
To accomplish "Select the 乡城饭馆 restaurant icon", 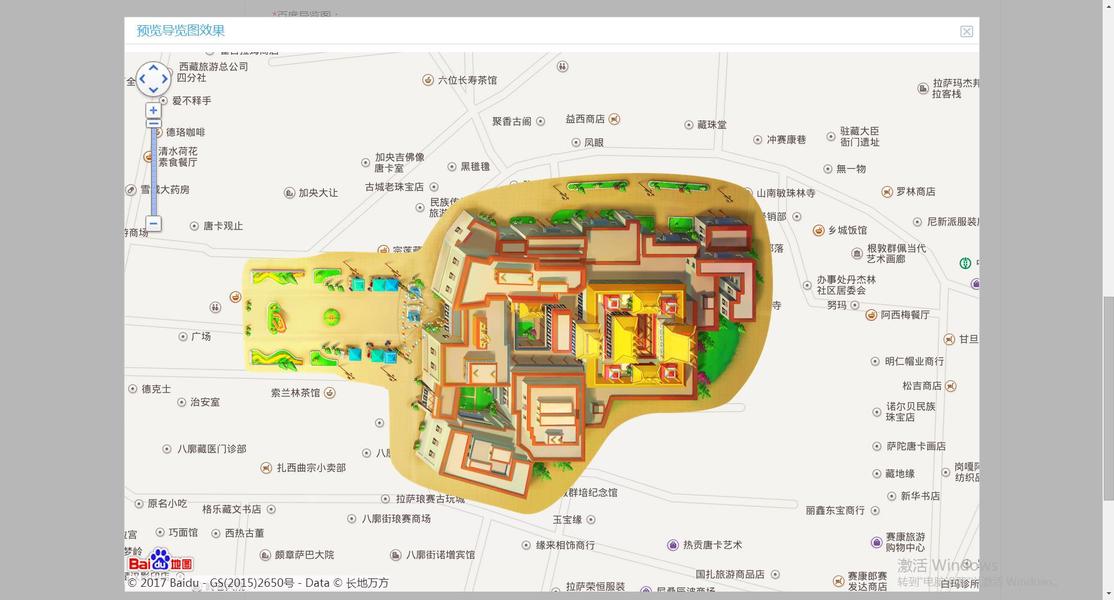I will [818, 230].
